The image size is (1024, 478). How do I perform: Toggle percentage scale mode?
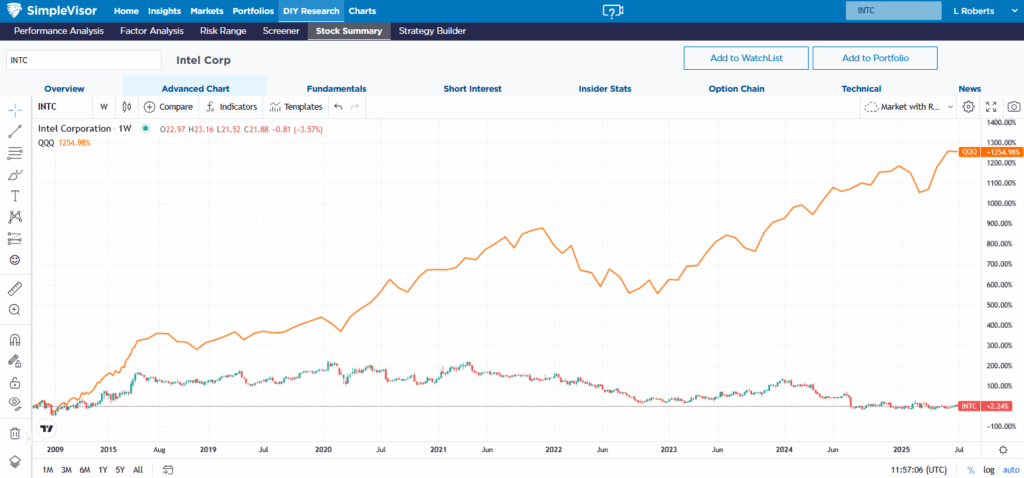970,470
